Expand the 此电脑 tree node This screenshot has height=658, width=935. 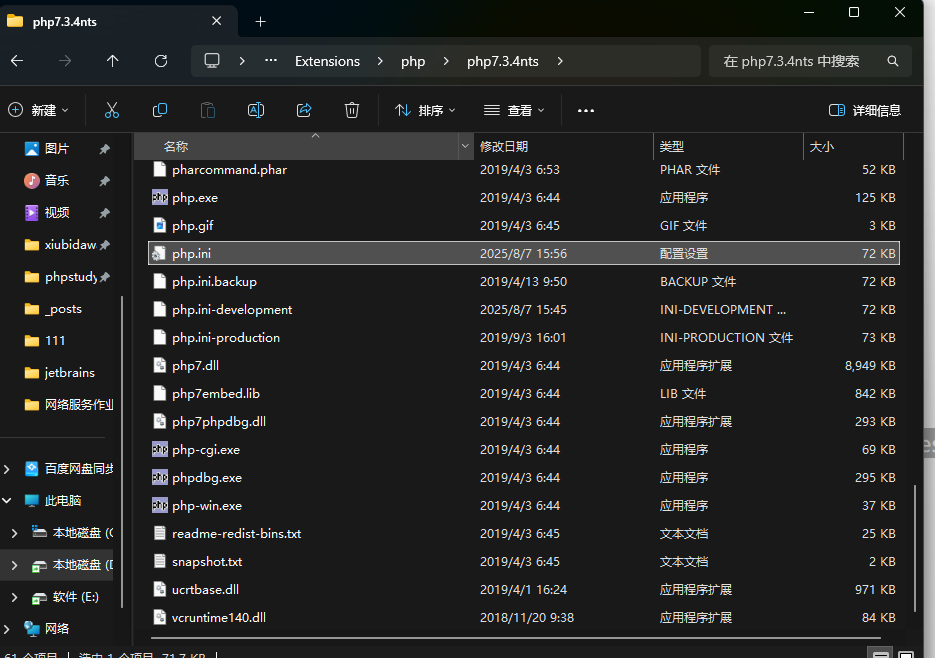click(8, 500)
